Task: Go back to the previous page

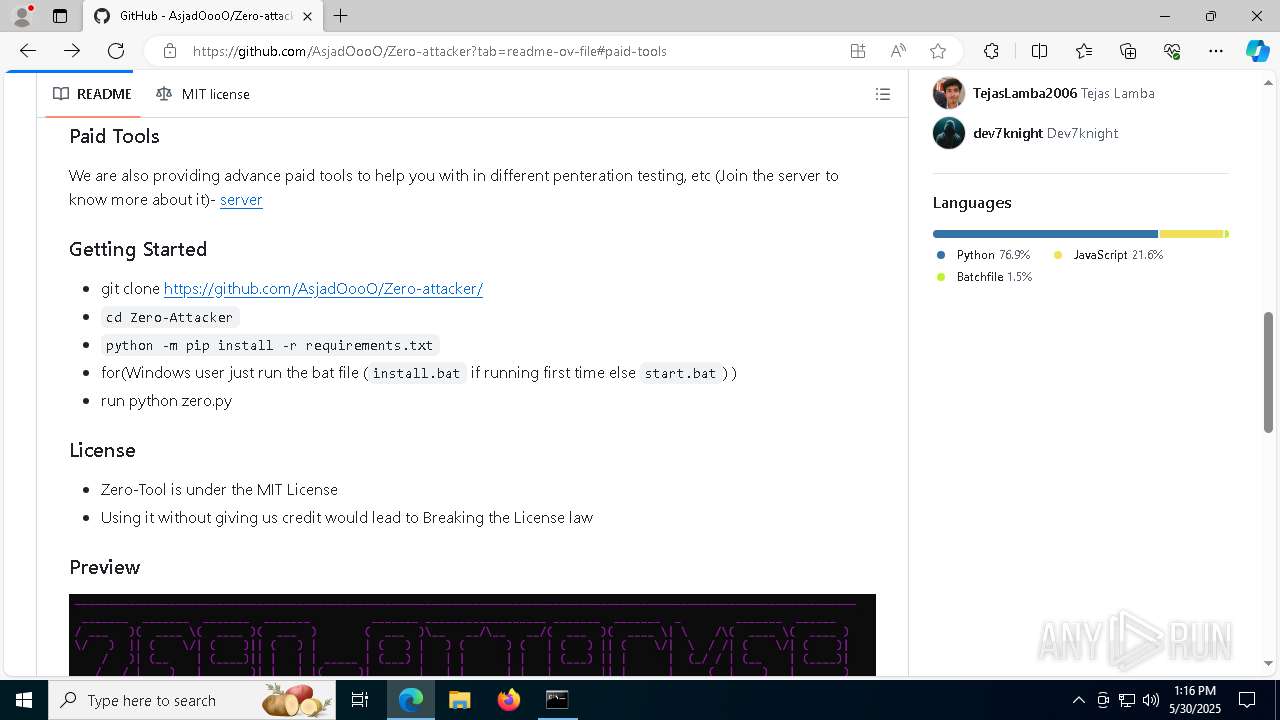Action: tap(28, 51)
